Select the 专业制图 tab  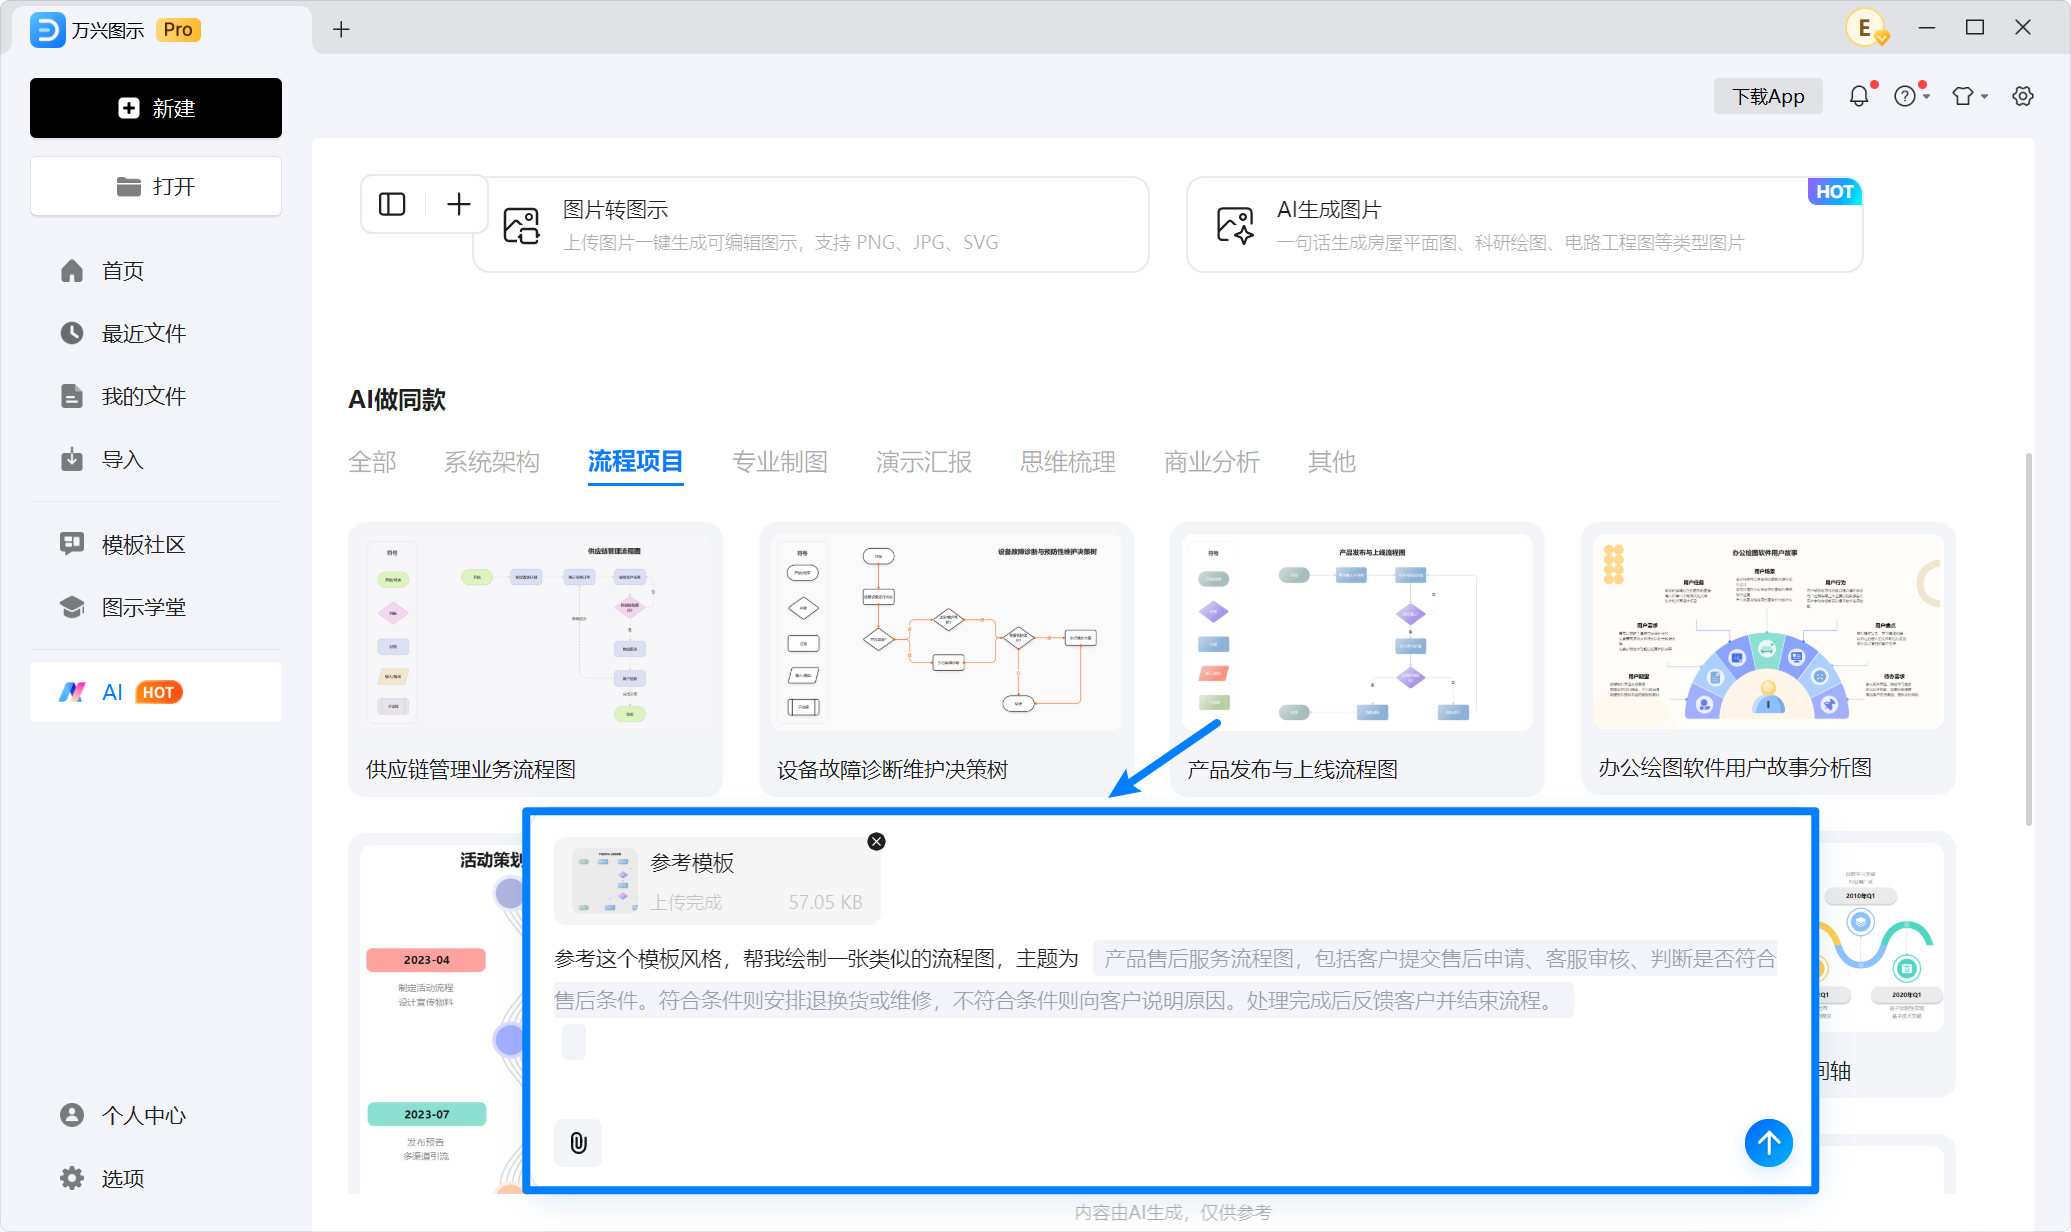[x=780, y=462]
